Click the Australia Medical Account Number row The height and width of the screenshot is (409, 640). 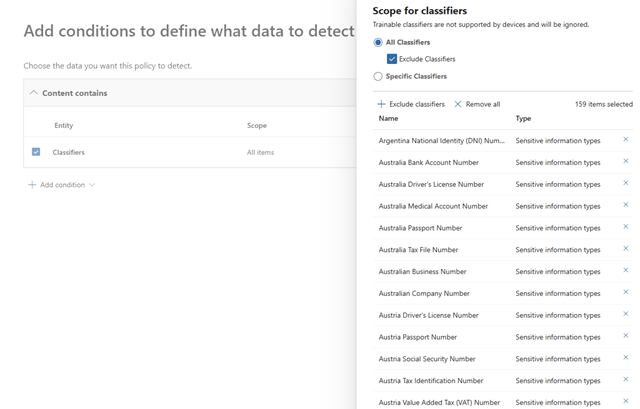tap(433, 206)
